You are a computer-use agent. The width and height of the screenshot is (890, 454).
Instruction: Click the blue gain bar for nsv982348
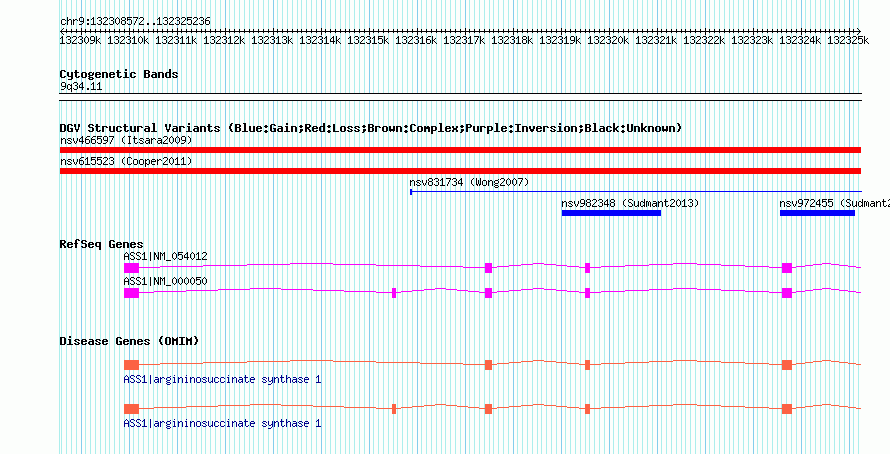tap(611, 213)
